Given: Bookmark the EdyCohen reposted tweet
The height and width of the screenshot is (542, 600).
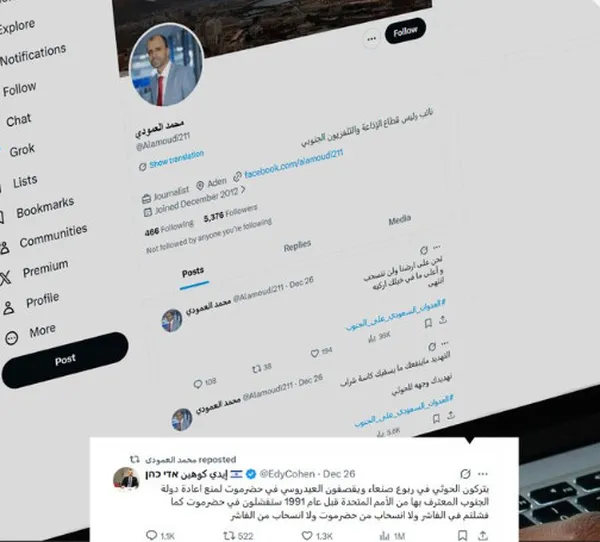Looking at the screenshot, I should coord(462,535).
